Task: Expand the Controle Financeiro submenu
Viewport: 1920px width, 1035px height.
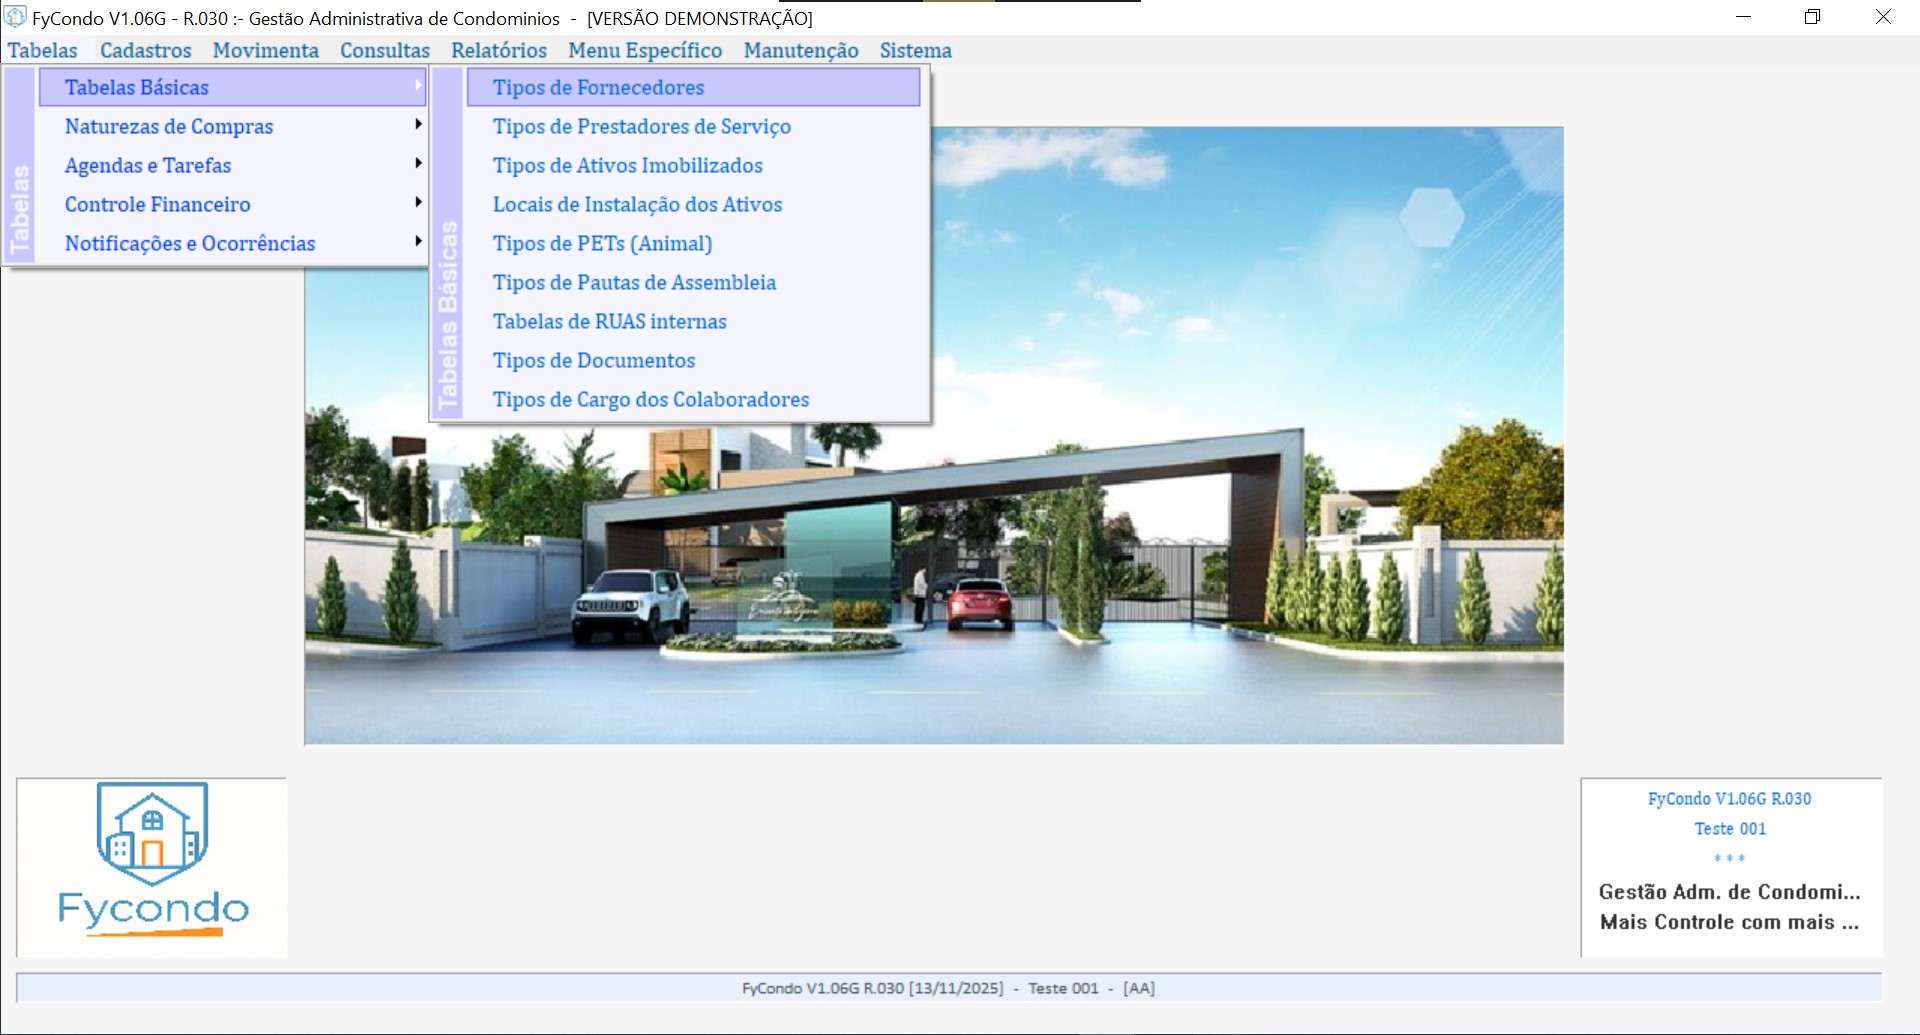Action: click(158, 205)
